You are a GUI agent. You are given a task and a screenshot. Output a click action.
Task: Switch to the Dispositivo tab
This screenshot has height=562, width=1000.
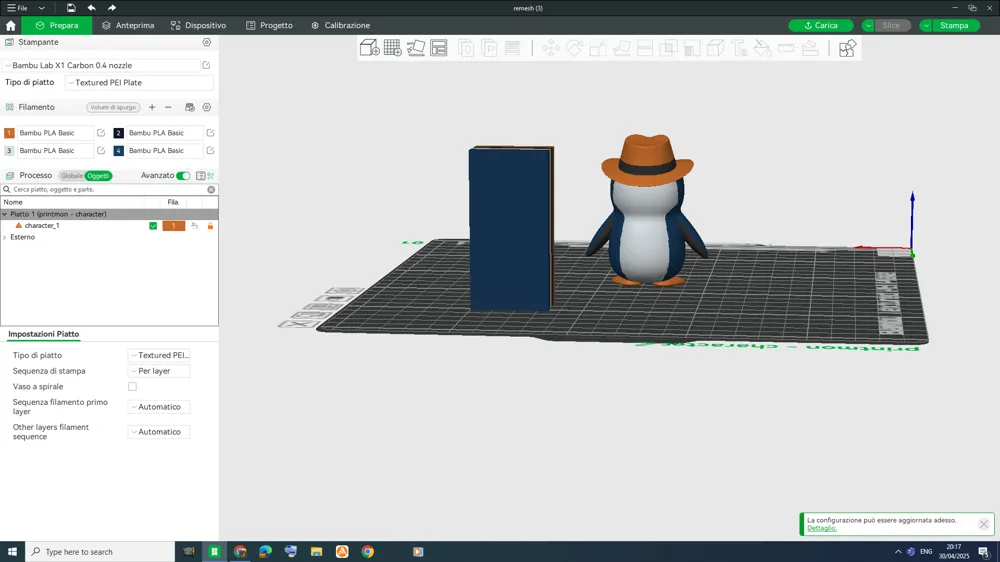198,26
